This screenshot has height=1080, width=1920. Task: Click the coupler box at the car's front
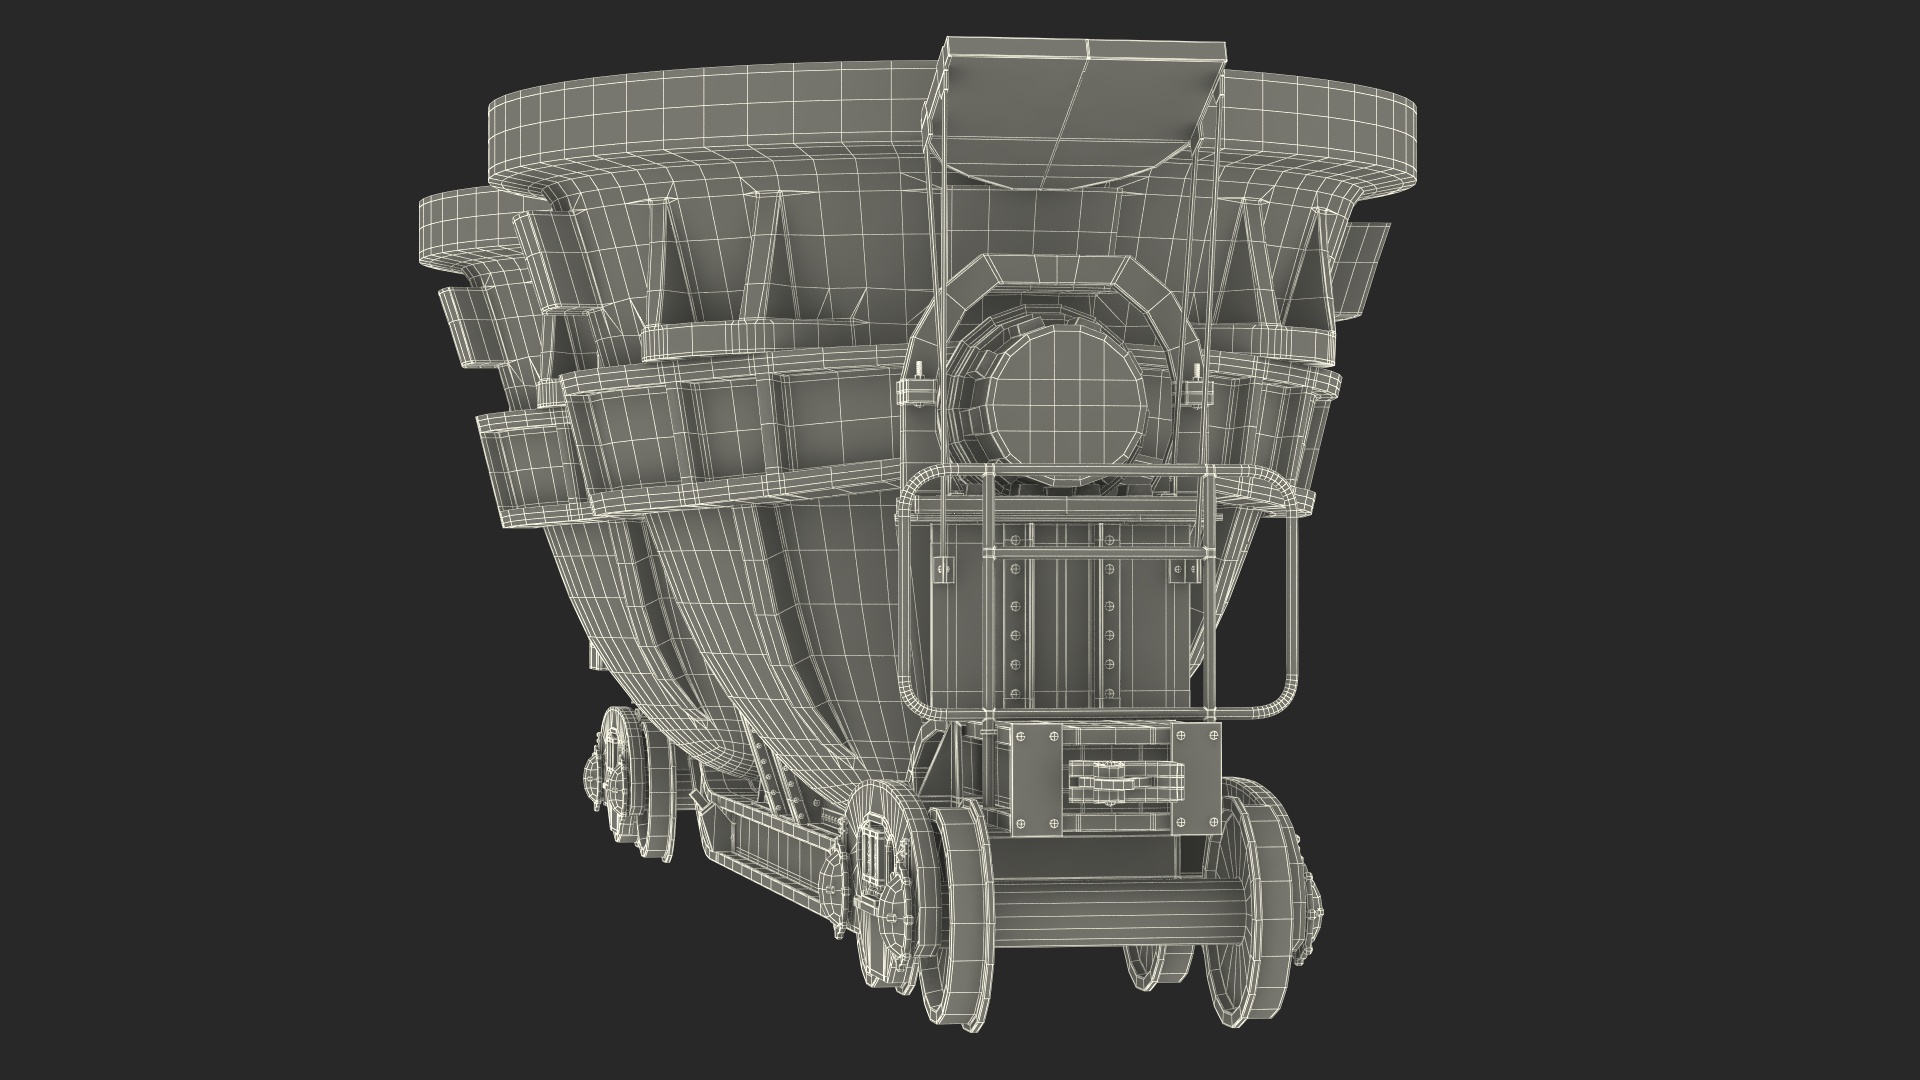(1115, 780)
